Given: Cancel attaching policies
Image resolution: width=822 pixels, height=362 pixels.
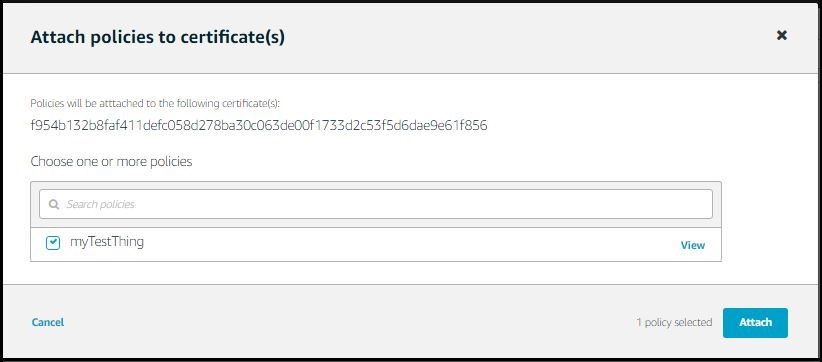Looking at the screenshot, I should coord(48,322).
